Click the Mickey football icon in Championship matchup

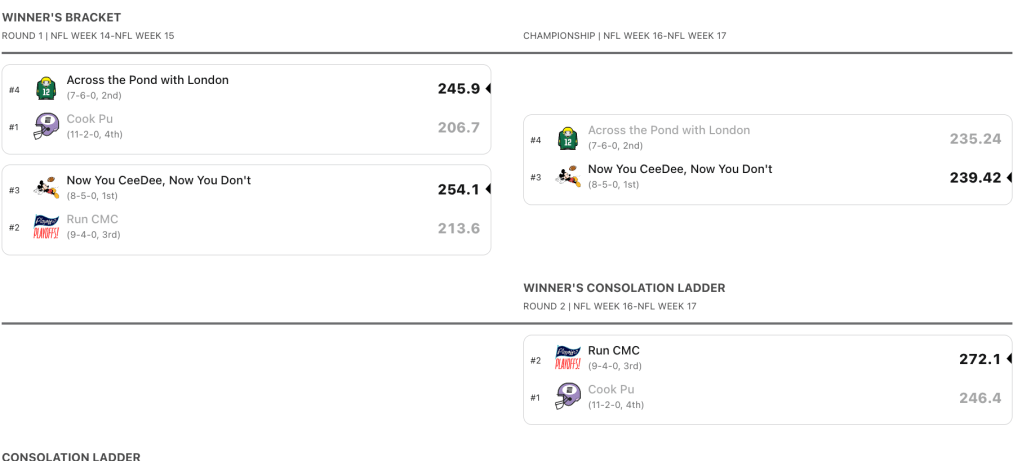coord(567,176)
